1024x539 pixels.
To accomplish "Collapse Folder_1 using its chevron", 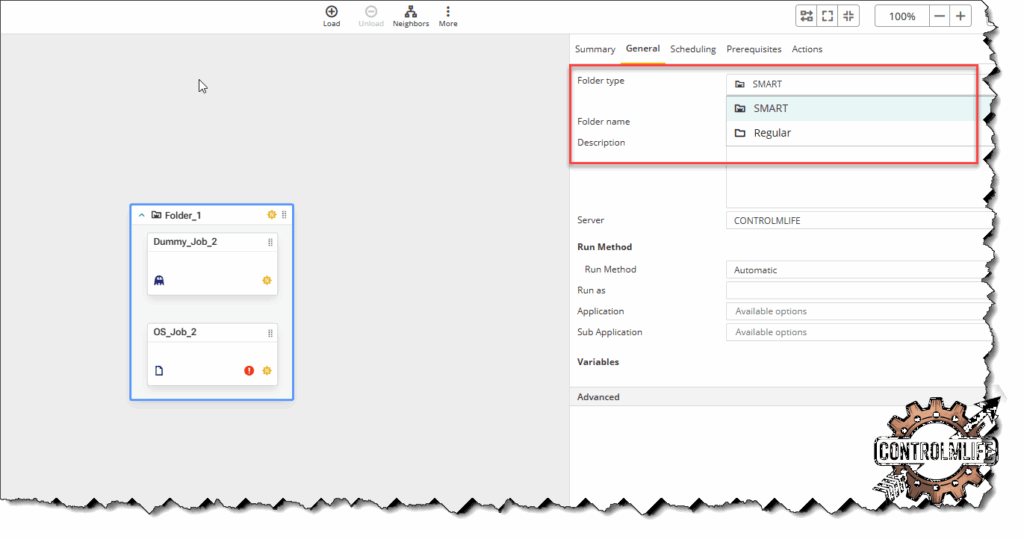I will (142, 215).
